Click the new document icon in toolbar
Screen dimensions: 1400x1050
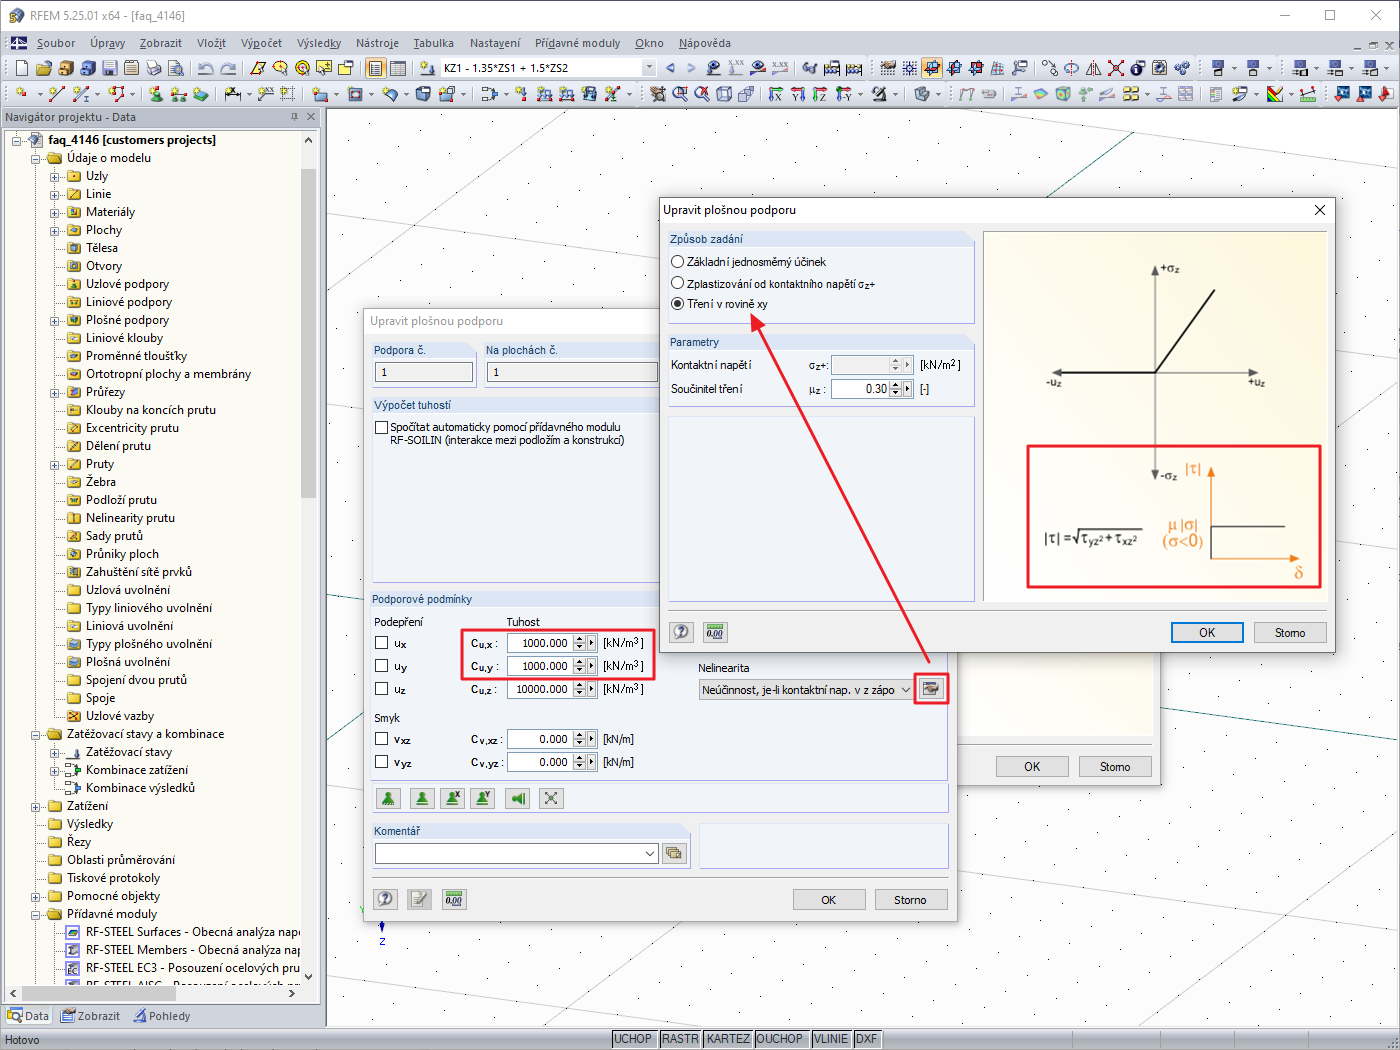[21, 68]
